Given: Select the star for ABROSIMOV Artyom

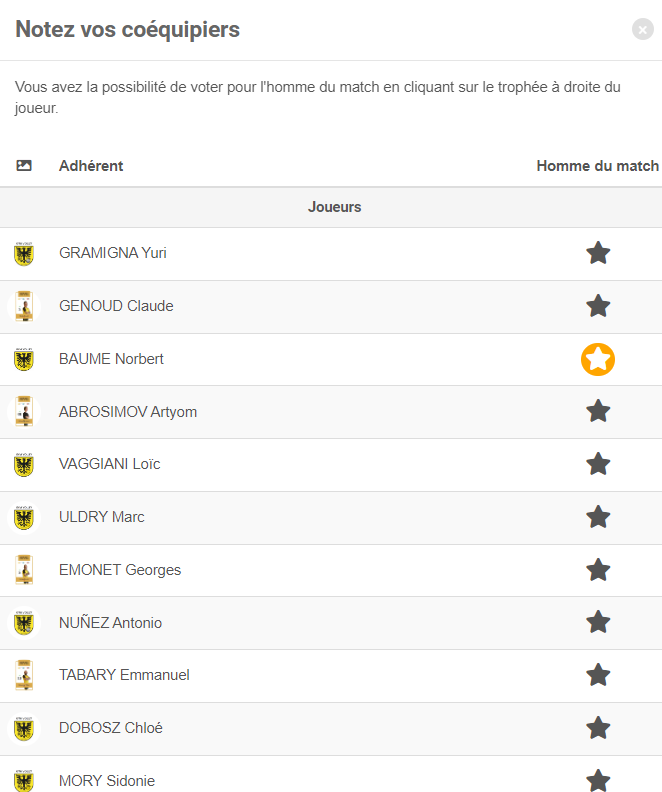Looking at the screenshot, I should 598,411.
